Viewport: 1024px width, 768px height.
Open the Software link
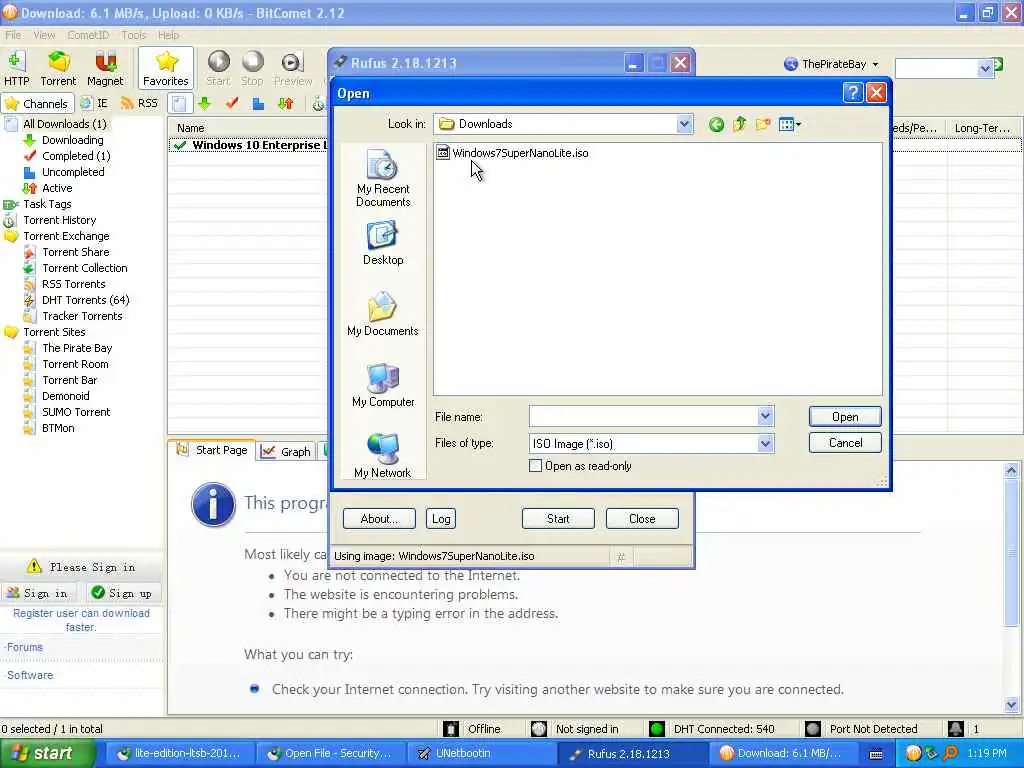[29, 675]
